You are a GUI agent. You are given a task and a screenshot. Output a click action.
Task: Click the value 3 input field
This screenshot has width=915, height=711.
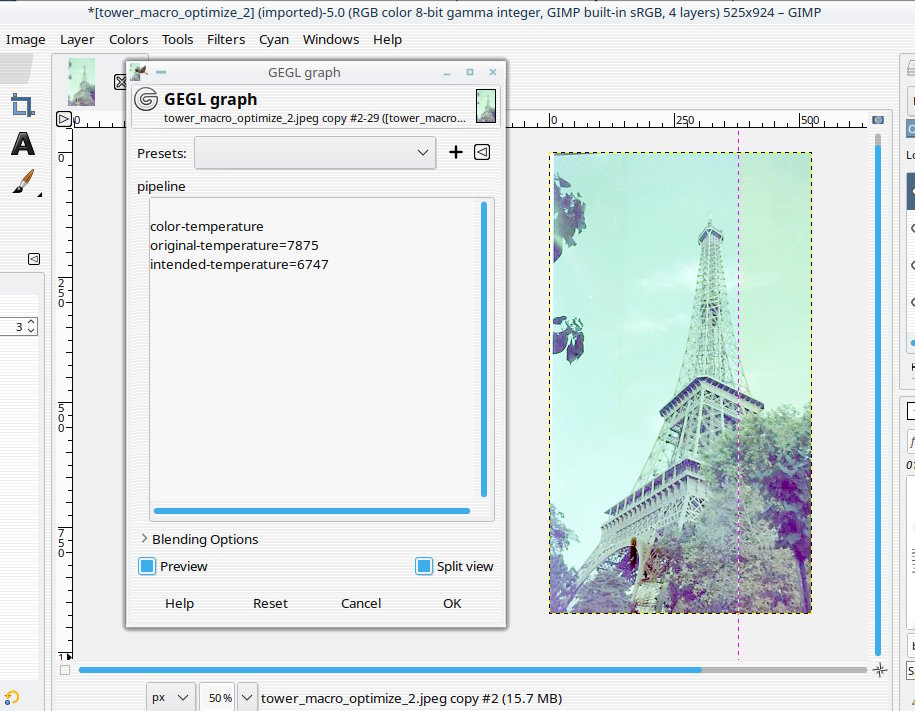click(x=13, y=327)
